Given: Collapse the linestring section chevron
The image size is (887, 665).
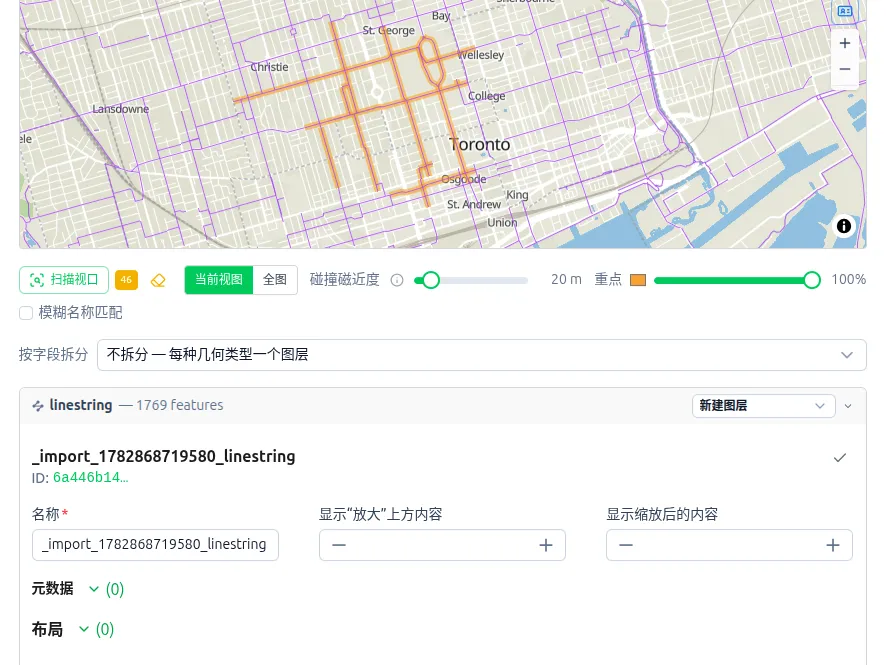Looking at the screenshot, I should click(848, 406).
